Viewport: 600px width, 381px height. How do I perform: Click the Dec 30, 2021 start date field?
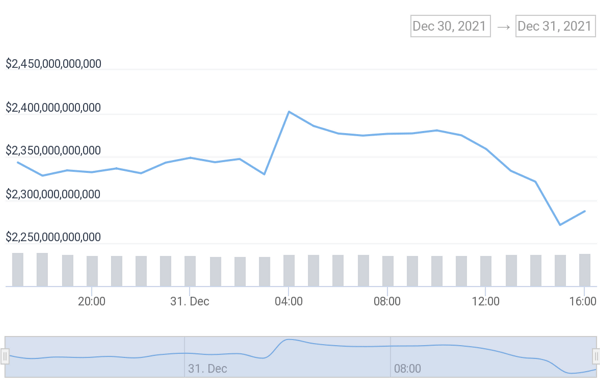coord(450,26)
